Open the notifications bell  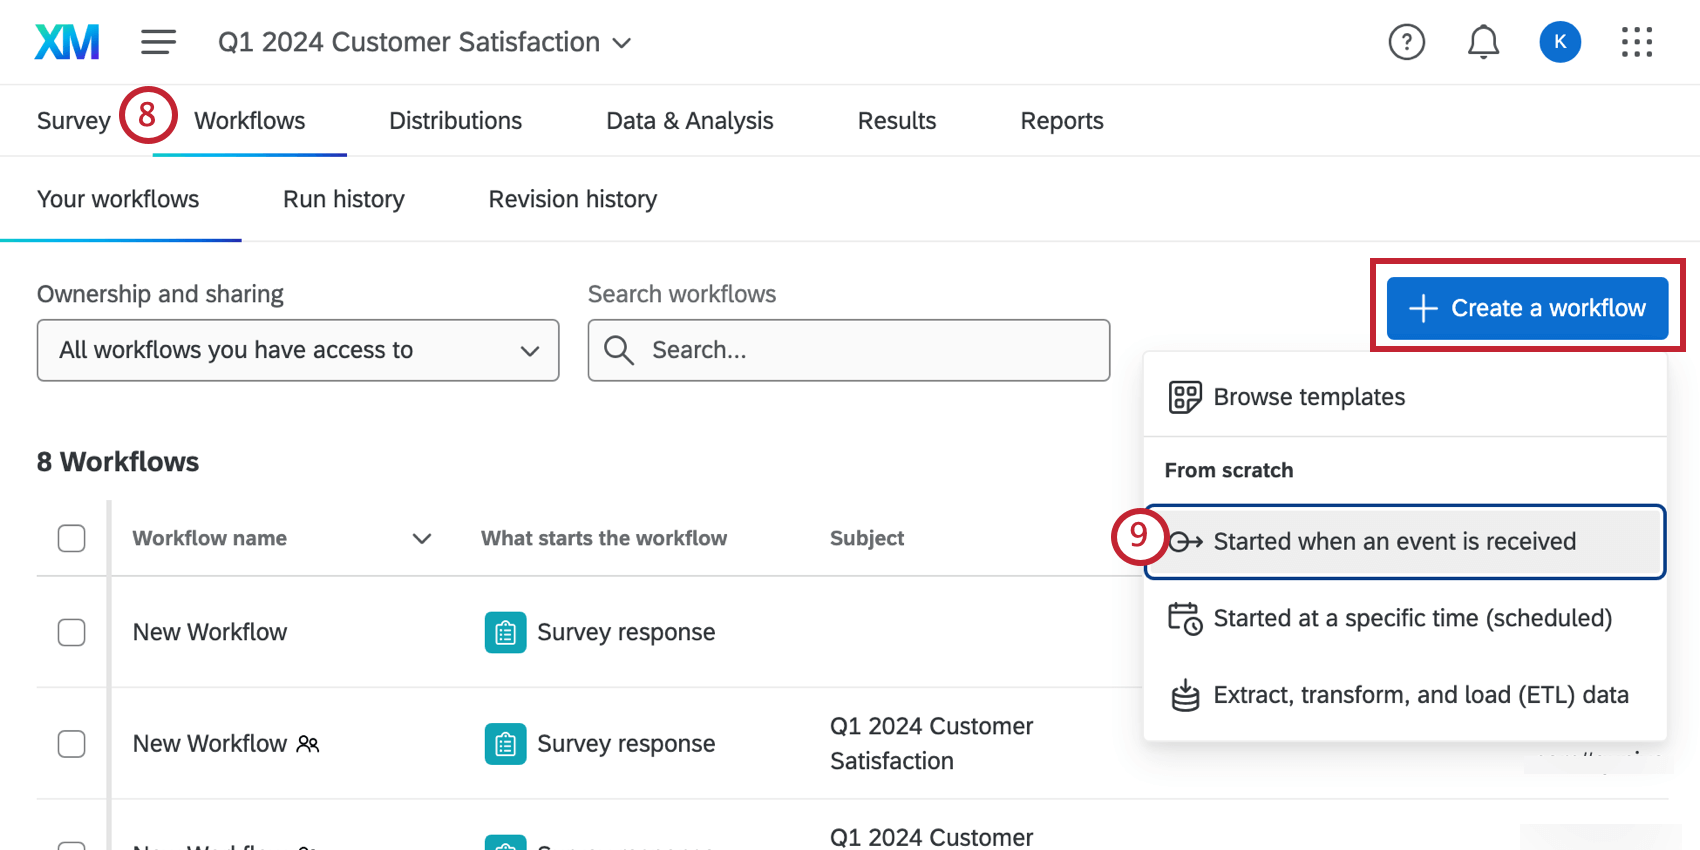tap(1483, 42)
